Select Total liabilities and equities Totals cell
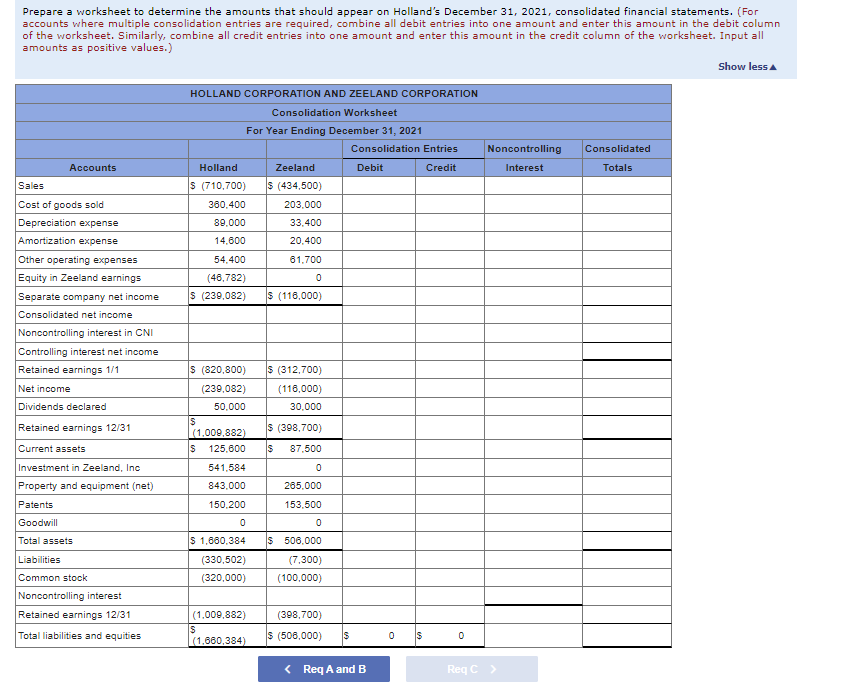The image size is (852, 687). [627, 635]
